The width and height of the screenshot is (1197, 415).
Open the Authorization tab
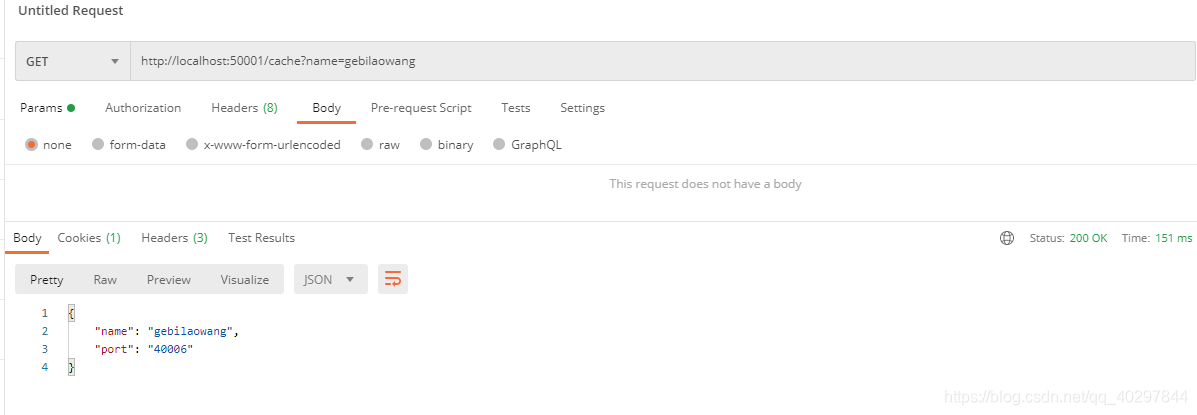[143, 108]
